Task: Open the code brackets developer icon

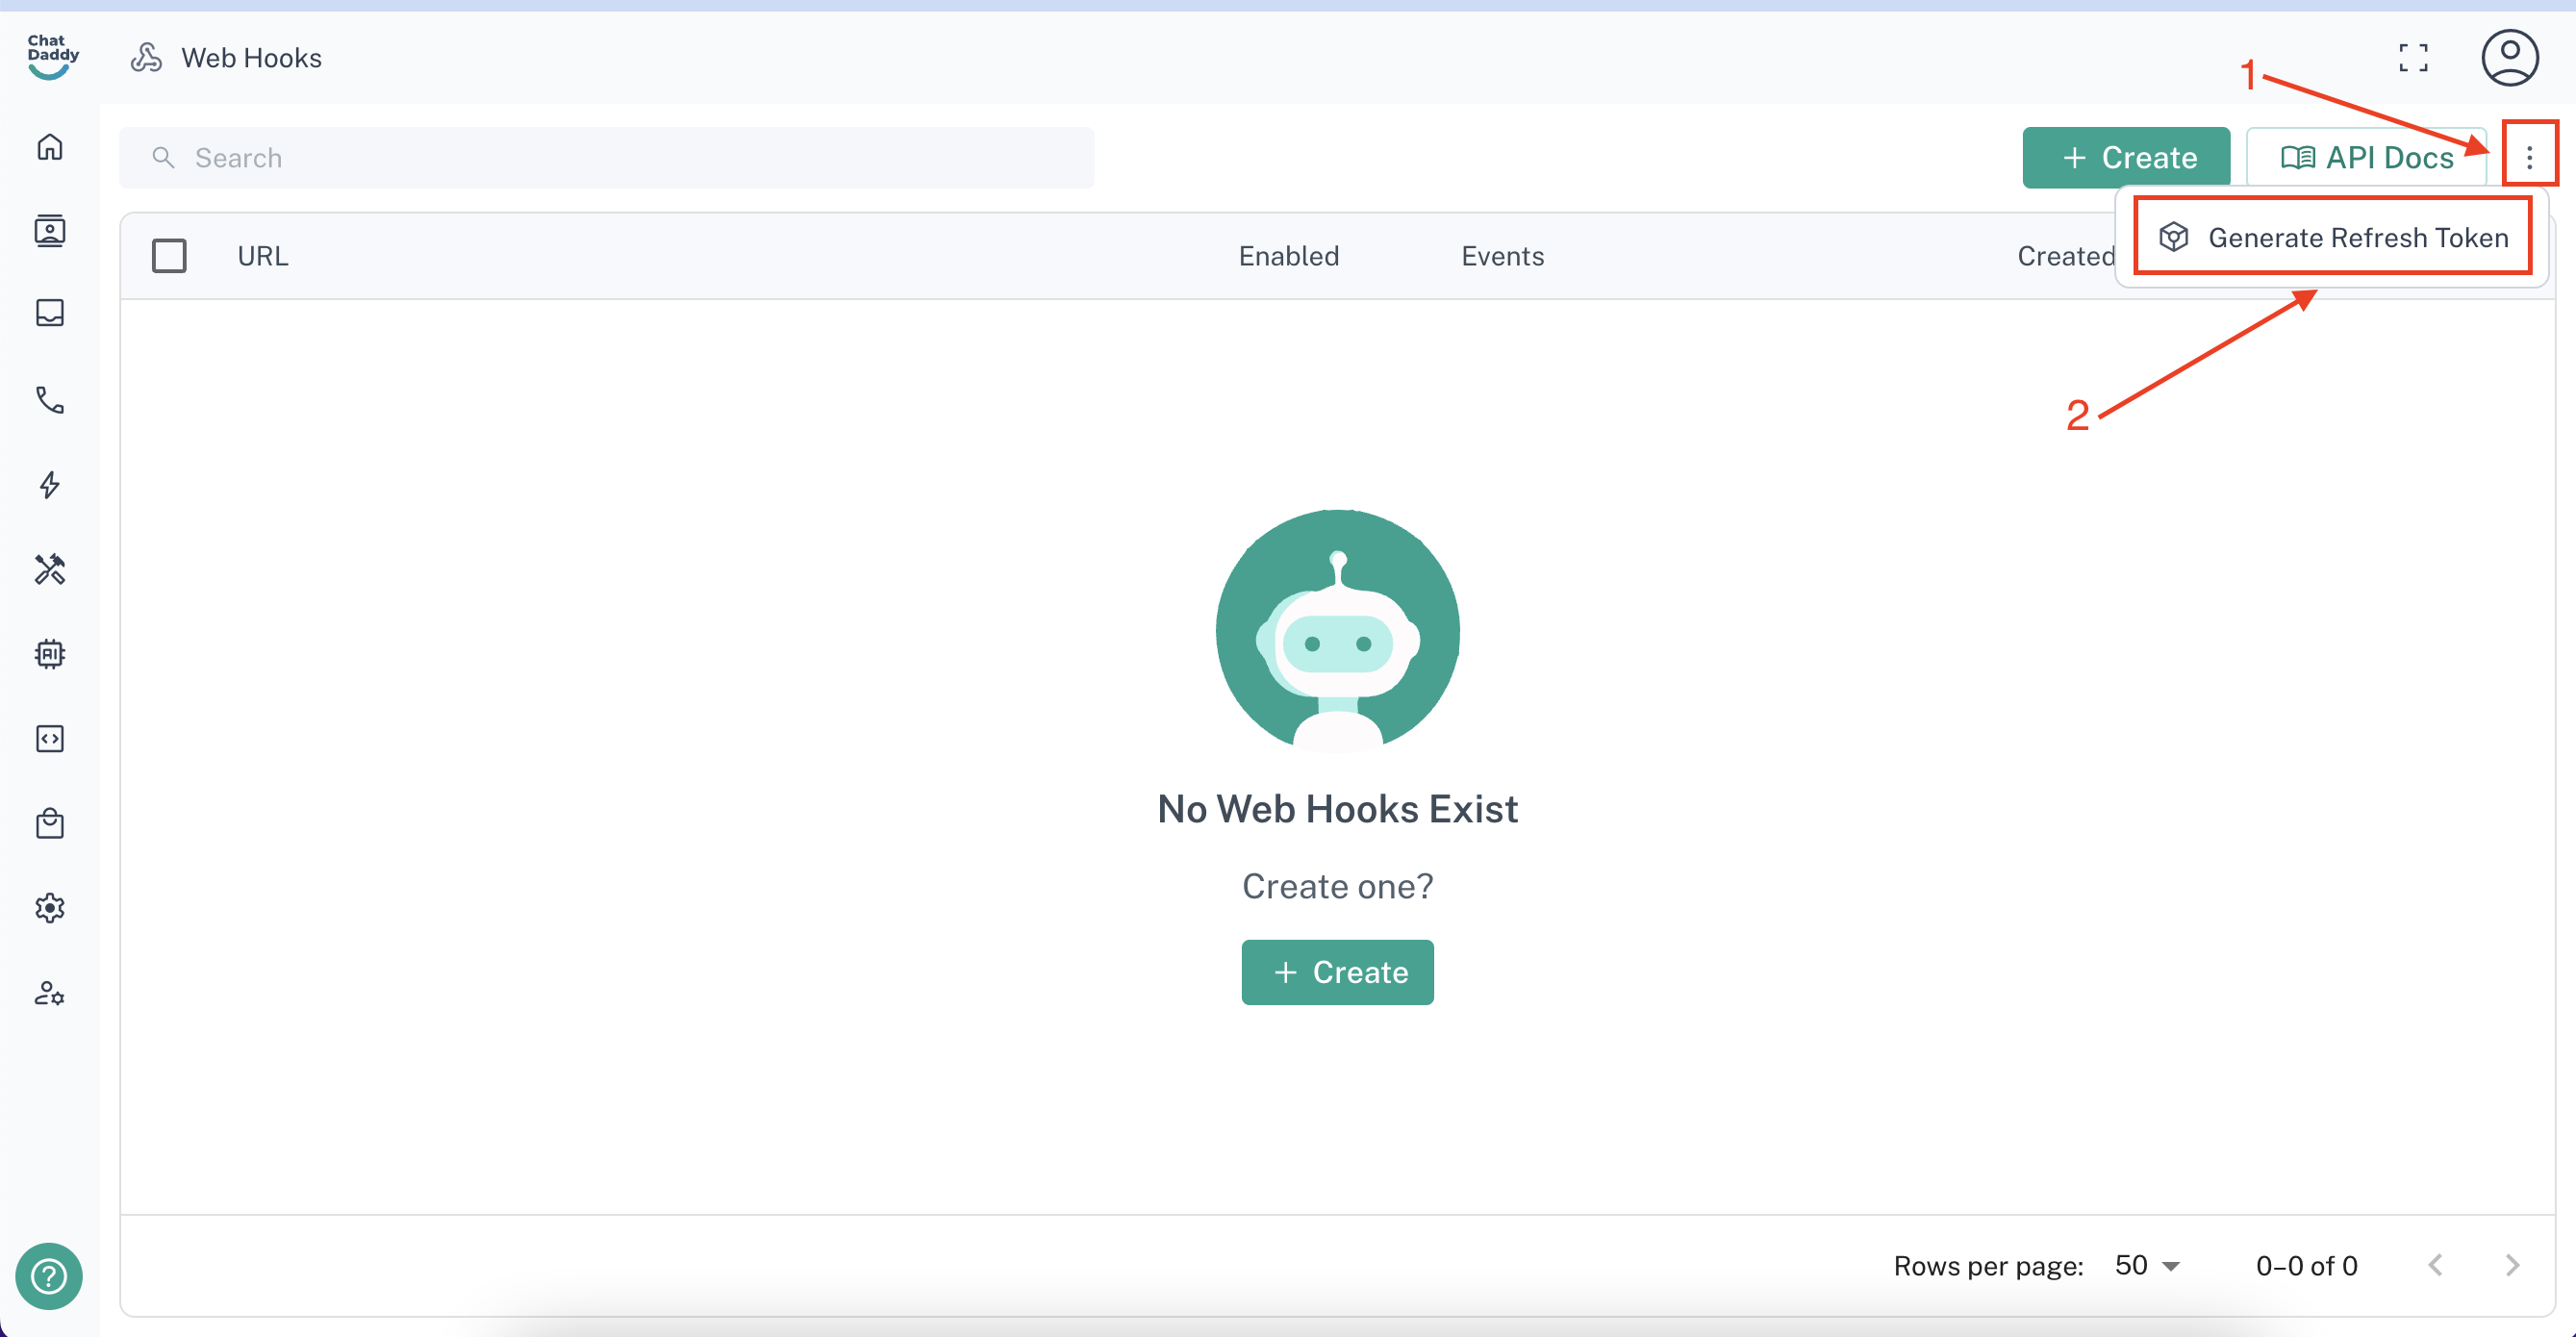Action: click(x=50, y=739)
